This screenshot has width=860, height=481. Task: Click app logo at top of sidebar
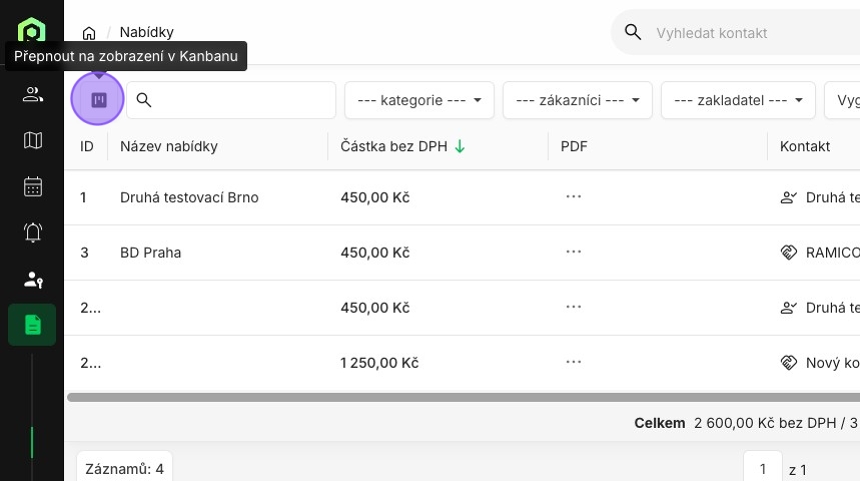31,30
